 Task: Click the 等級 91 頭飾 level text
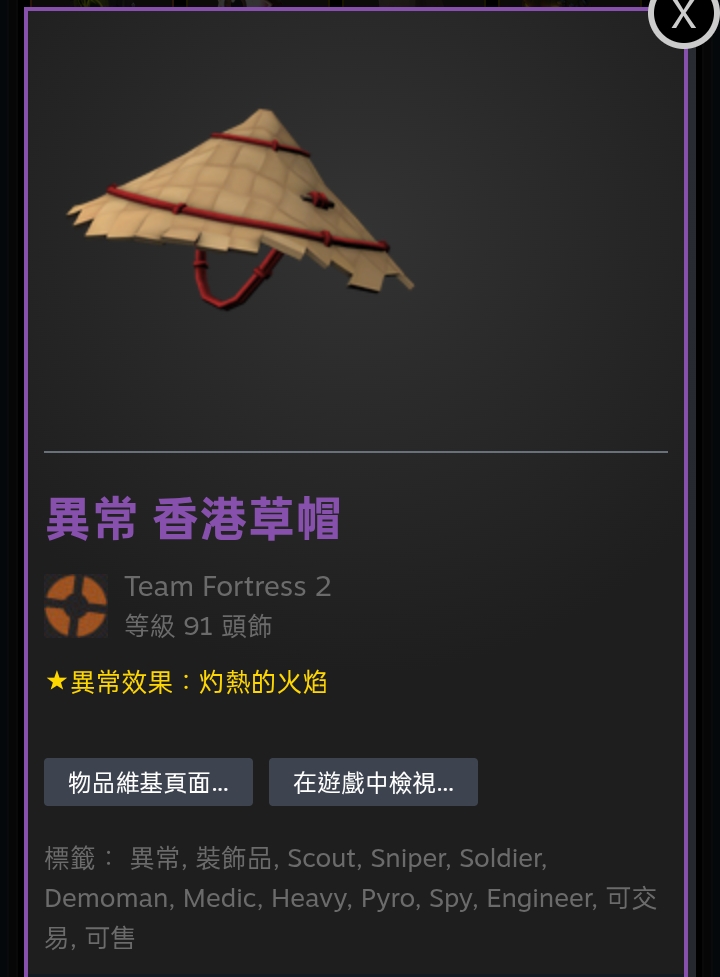pos(198,626)
